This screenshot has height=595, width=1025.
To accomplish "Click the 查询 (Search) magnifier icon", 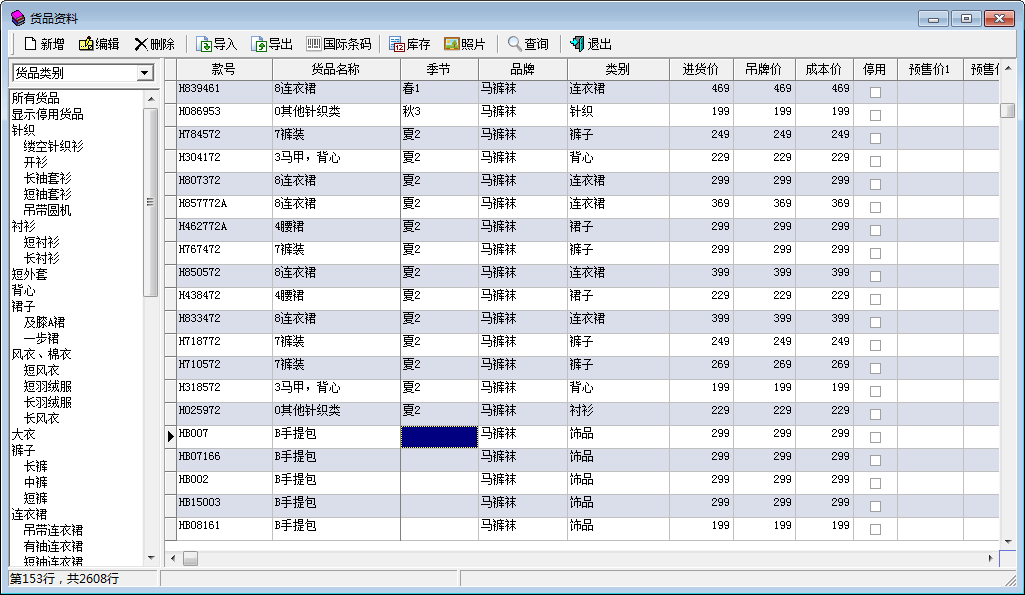I will point(514,44).
